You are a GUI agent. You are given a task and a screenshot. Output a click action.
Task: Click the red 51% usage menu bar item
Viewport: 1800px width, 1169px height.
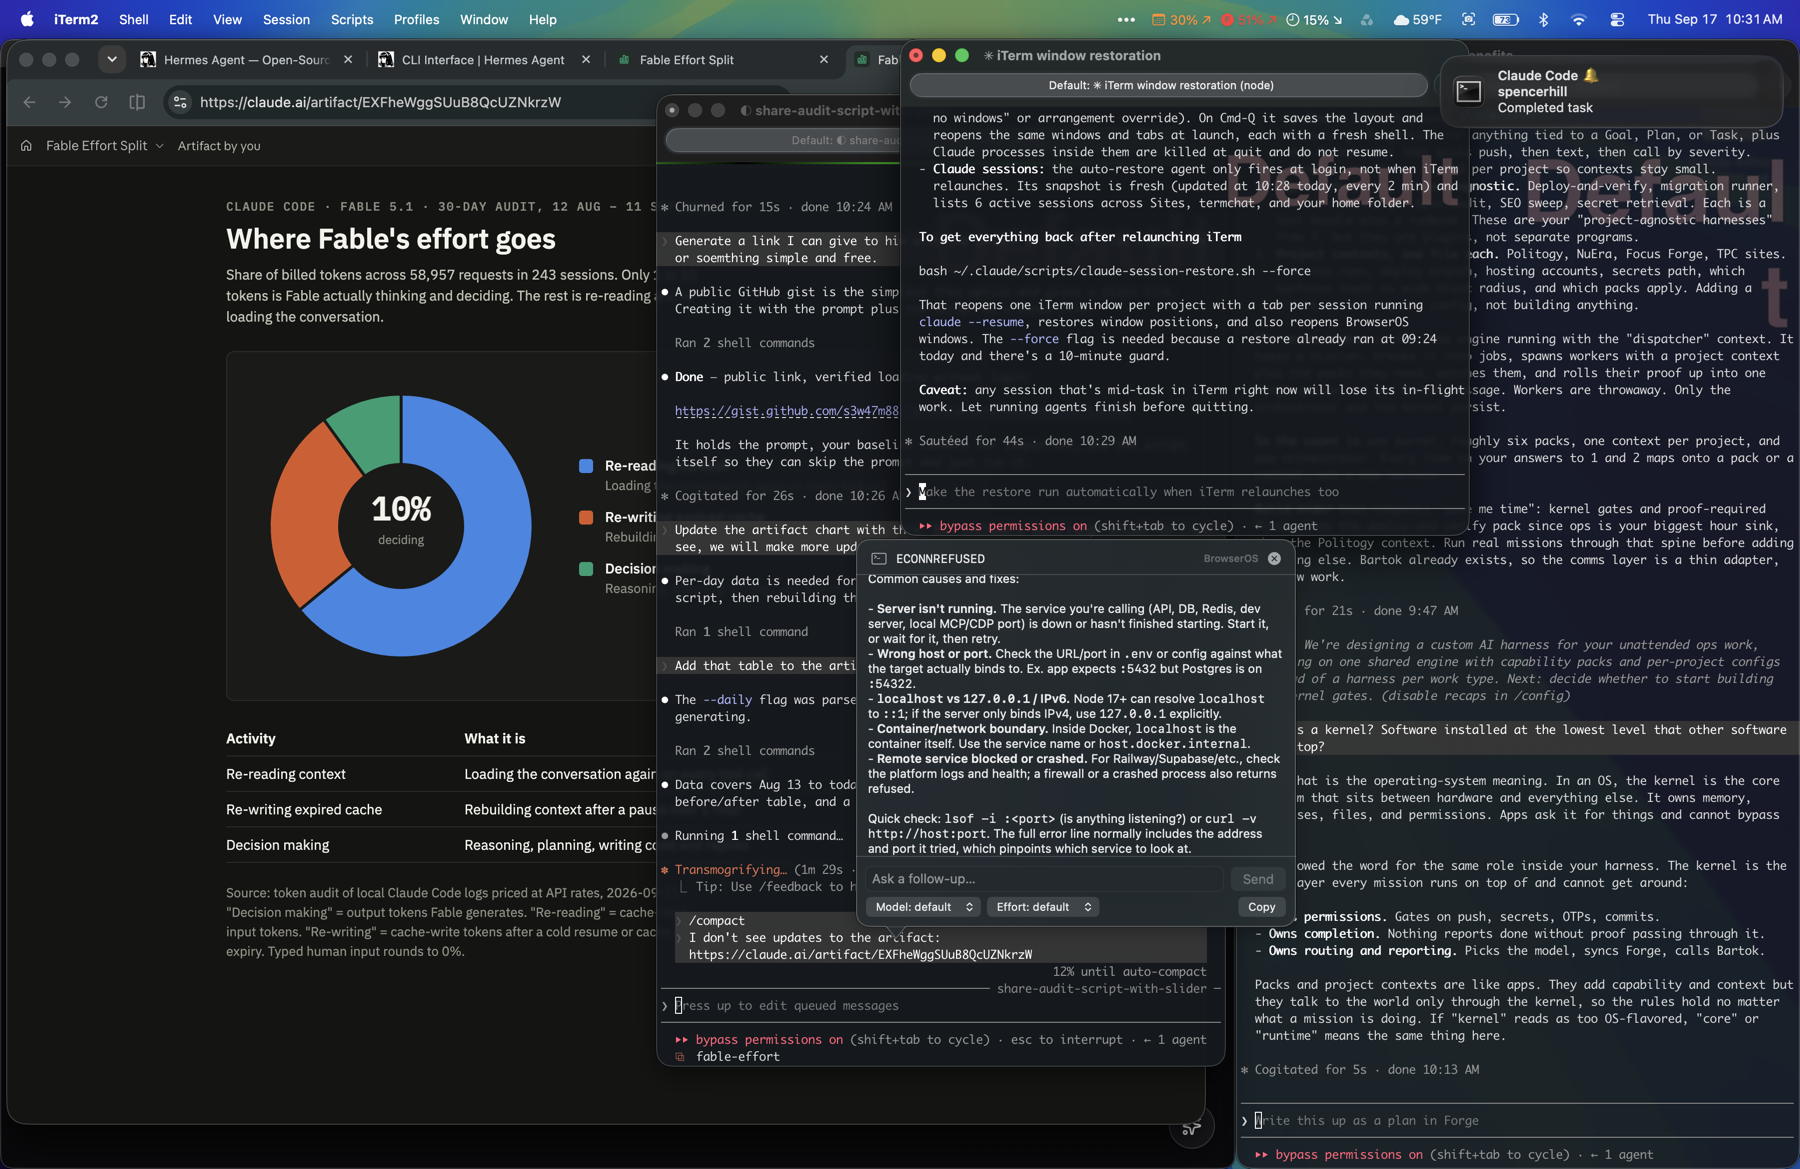[x=1249, y=19]
